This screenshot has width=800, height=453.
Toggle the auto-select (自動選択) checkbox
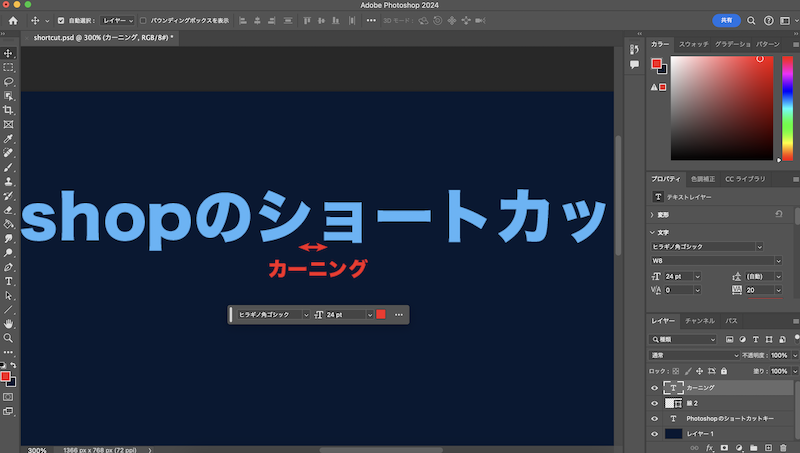61,20
